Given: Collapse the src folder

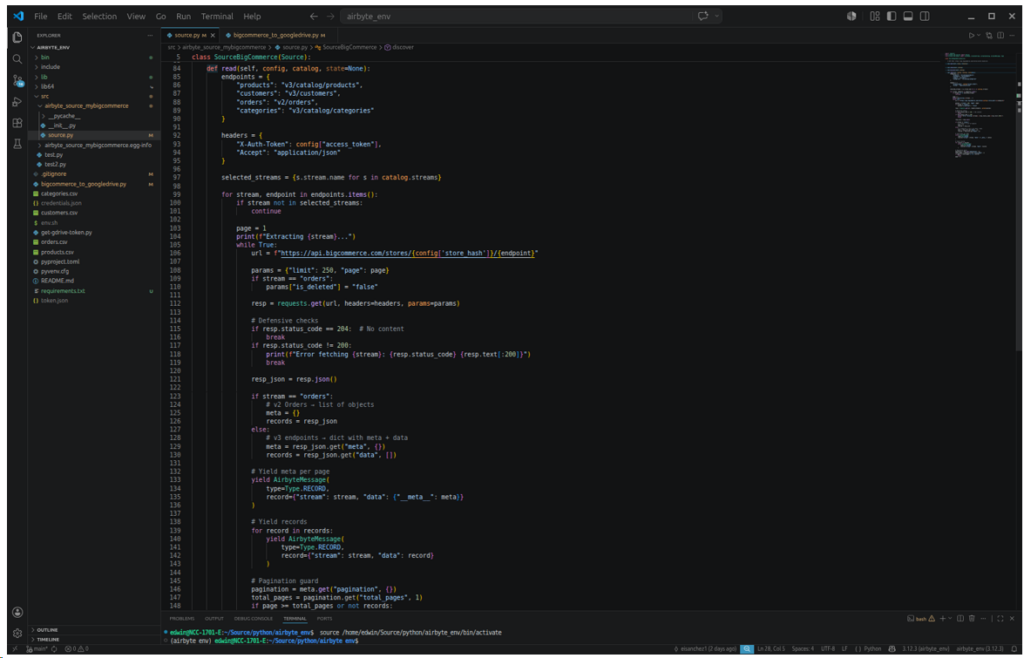Looking at the screenshot, I should point(94,96).
